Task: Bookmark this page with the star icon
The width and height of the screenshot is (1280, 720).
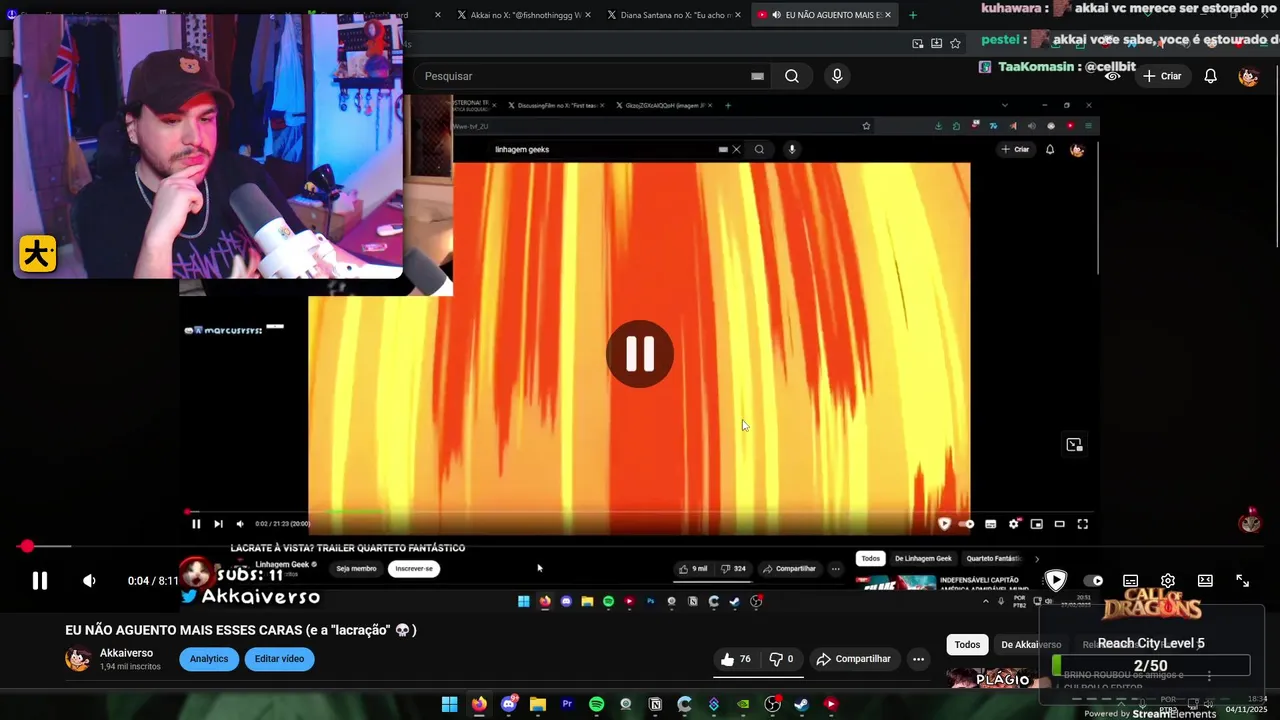Action: click(x=955, y=43)
